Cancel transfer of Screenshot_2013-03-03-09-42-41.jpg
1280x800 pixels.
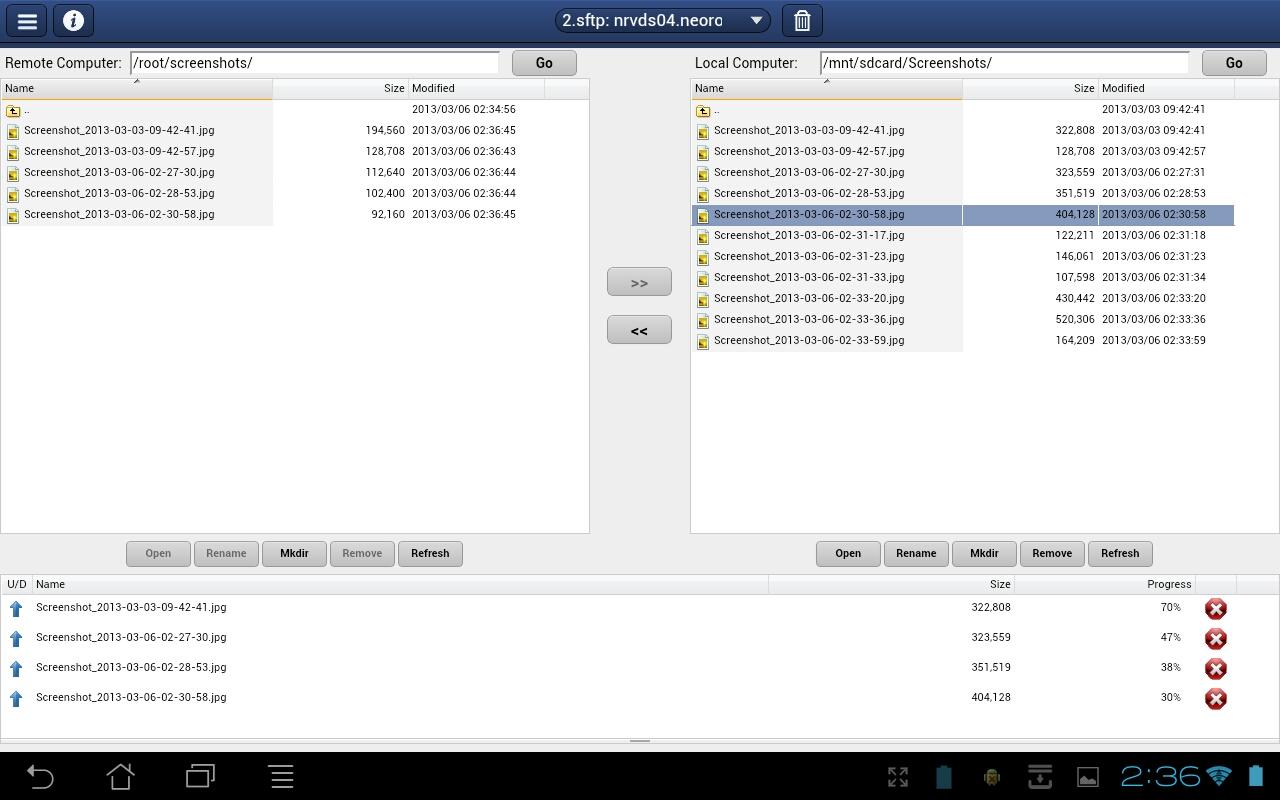coord(1216,609)
